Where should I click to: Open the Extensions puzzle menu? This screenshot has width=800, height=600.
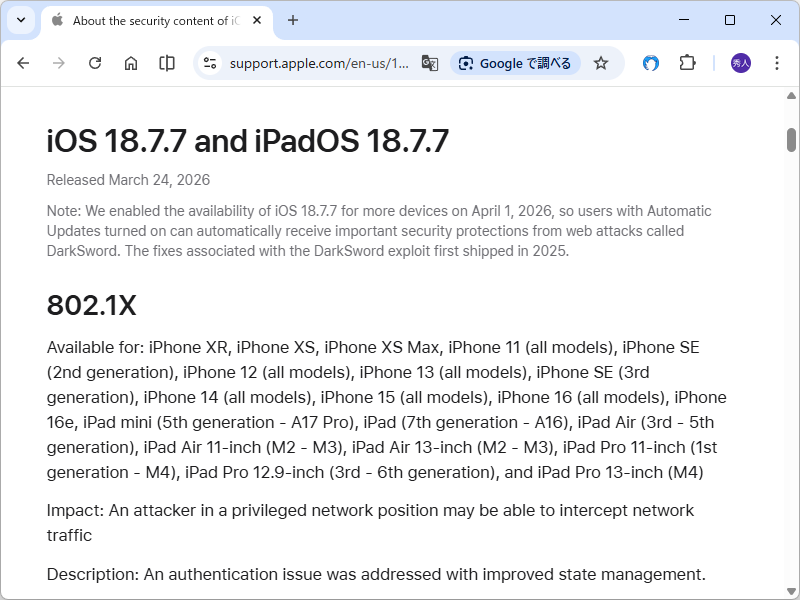(x=687, y=63)
